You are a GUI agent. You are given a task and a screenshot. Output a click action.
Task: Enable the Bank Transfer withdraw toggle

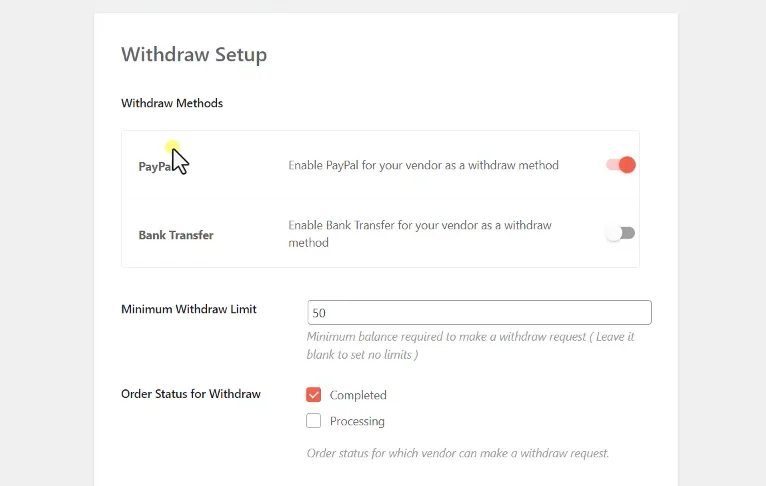coord(620,233)
